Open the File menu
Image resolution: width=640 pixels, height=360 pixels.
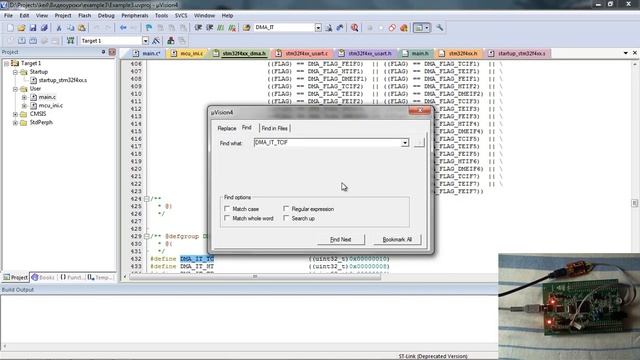pos(8,16)
